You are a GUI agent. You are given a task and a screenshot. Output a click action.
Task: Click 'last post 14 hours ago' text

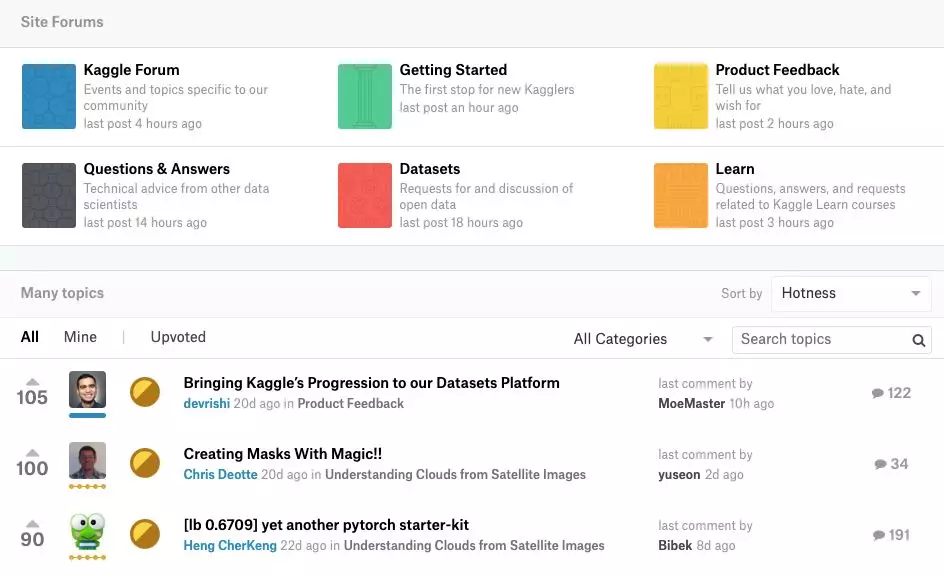click(x=145, y=222)
